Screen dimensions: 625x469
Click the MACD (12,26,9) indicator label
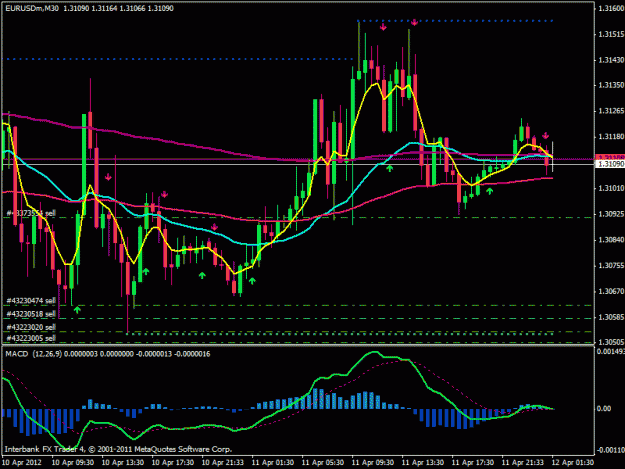tap(33, 354)
